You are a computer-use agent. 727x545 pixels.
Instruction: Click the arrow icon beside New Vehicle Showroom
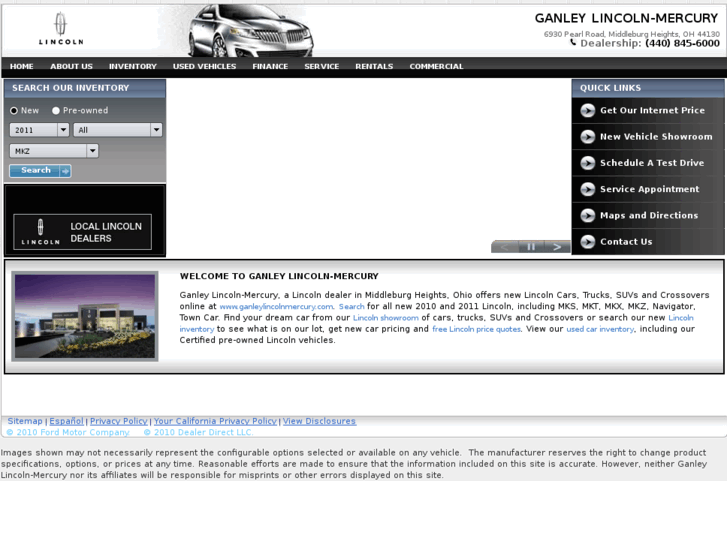click(588, 137)
